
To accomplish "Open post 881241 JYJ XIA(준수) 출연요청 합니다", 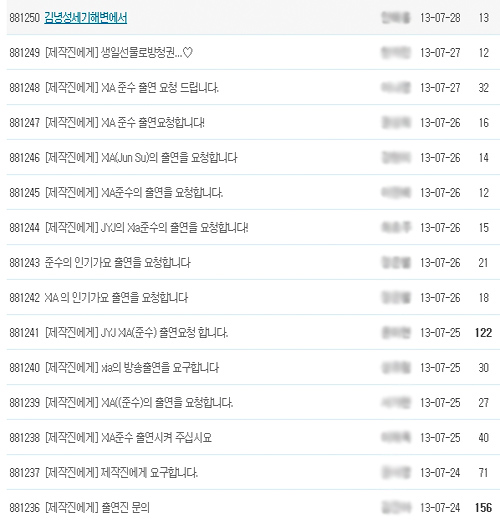I will (x=136, y=333).
